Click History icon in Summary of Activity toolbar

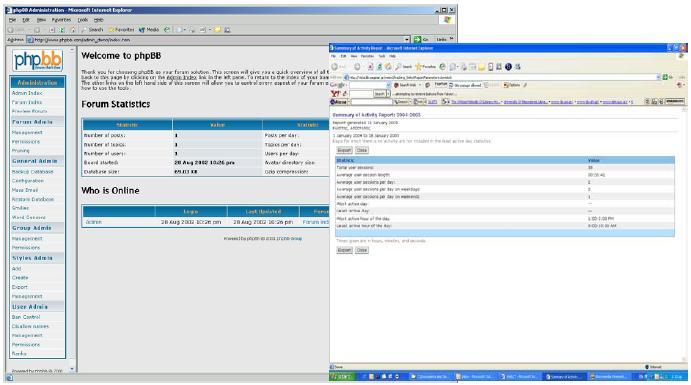(442, 67)
